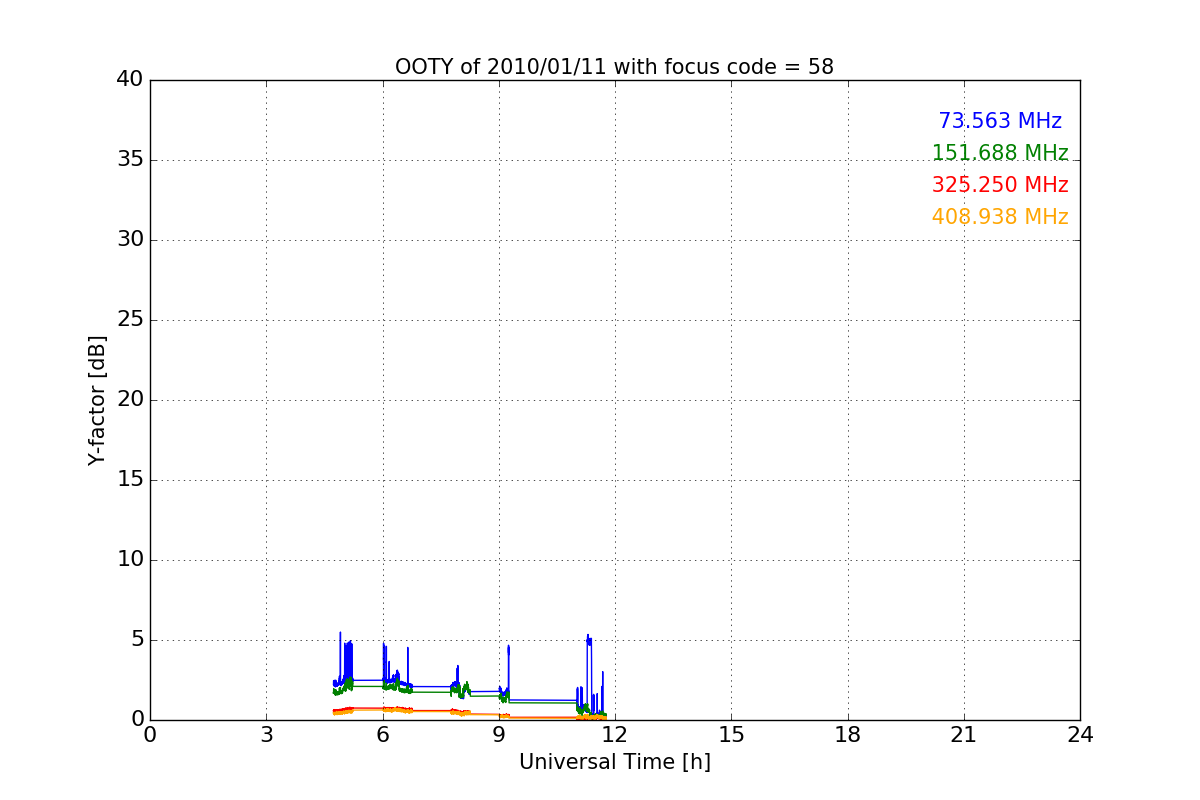Click x-axis tick label 15
The image size is (1200, 800).
731,735
